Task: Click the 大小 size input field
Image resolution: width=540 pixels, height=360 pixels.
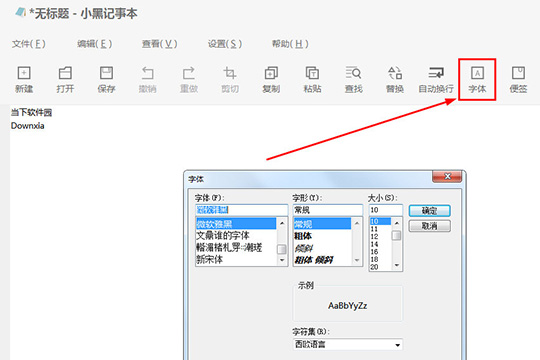Action: coord(385,210)
